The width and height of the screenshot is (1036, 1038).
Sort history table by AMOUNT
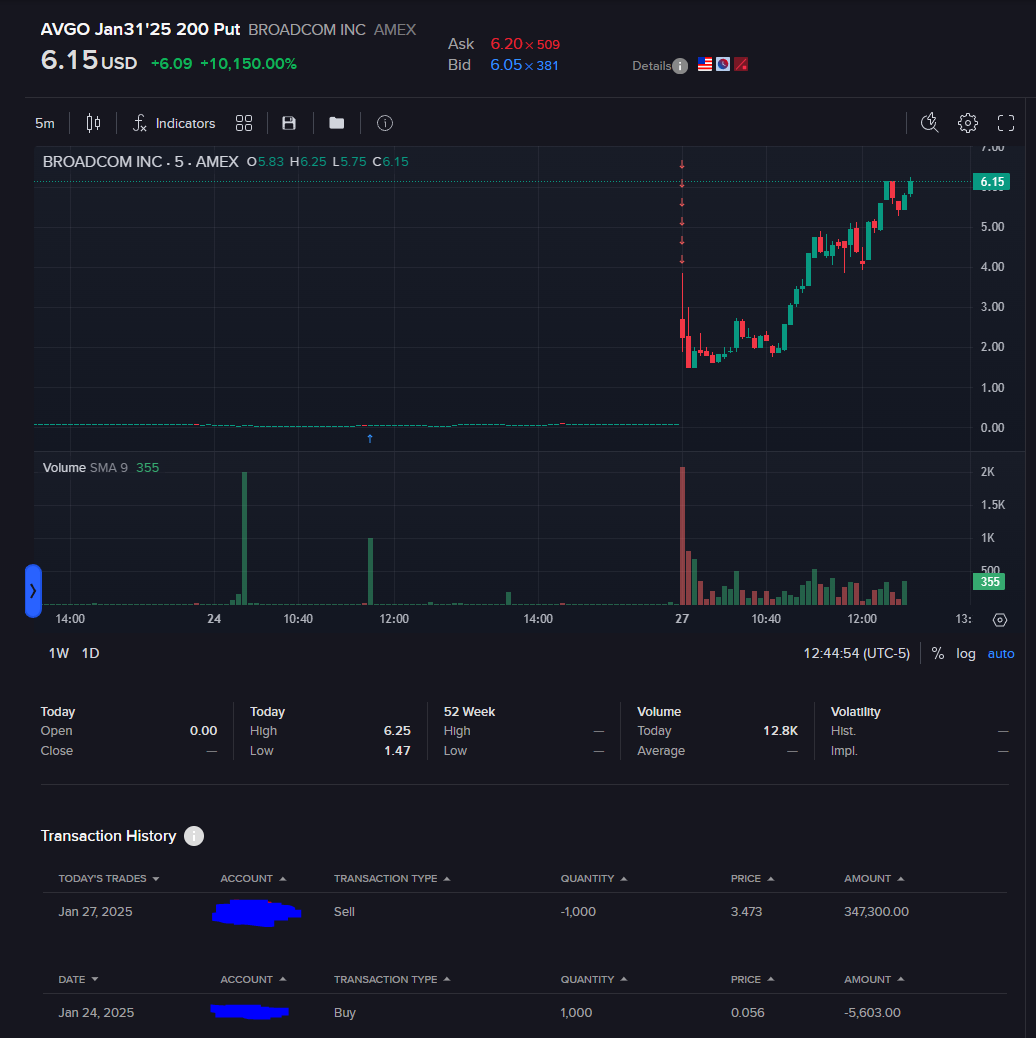coord(874,980)
